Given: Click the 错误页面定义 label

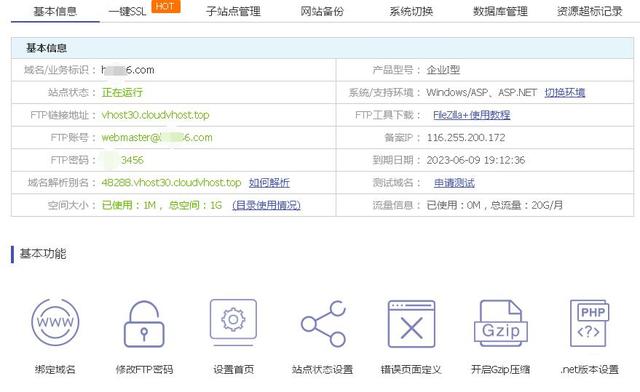Looking at the screenshot, I should pyautogui.click(x=411, y=370).
